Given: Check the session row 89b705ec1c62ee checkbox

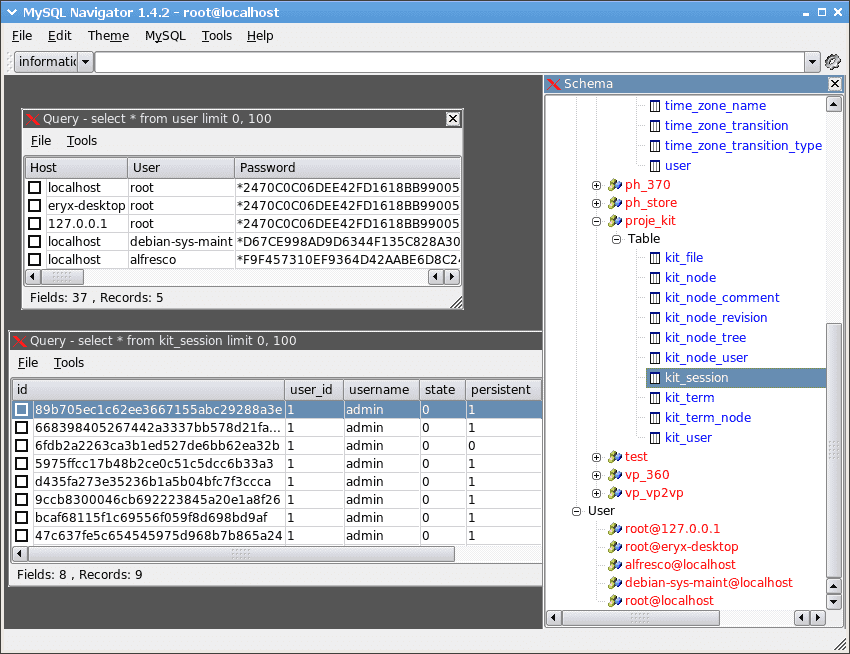Looking at the screenshot, I should point(22,409).
